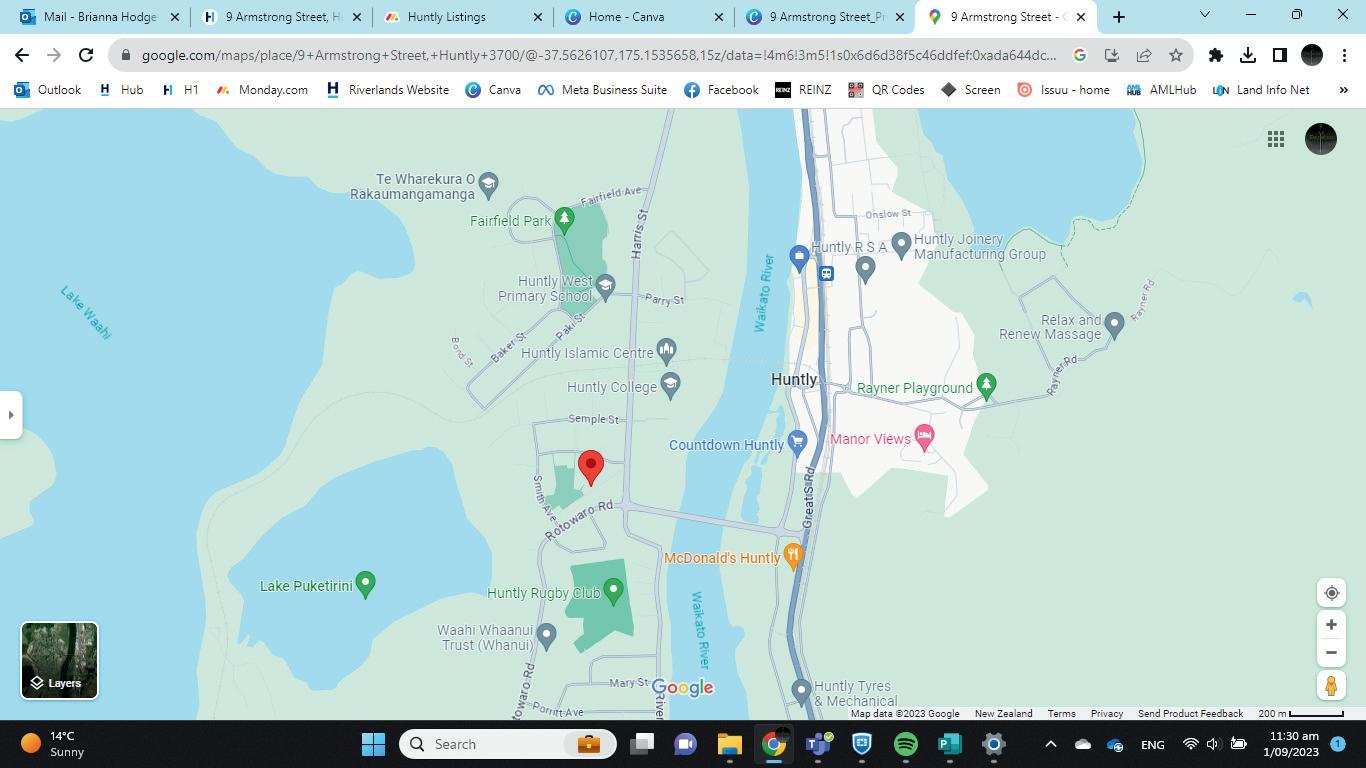
Task: Open the AMLHub bookmark
Action: (x=1161, y=90)
